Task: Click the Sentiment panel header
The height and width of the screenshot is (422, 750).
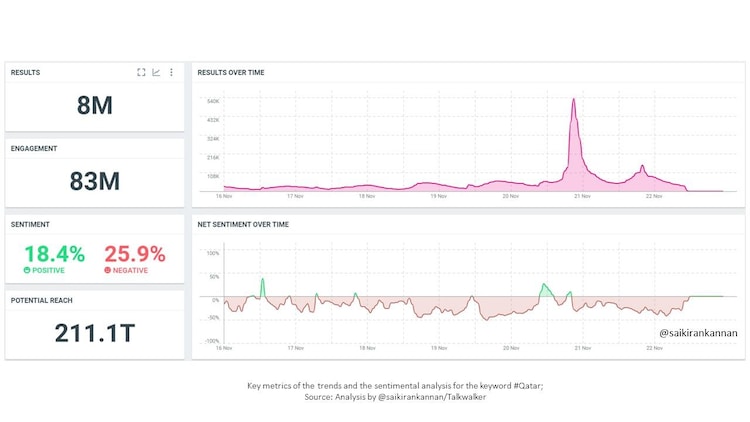Action: pyautogui.click(x=31, y=224)
